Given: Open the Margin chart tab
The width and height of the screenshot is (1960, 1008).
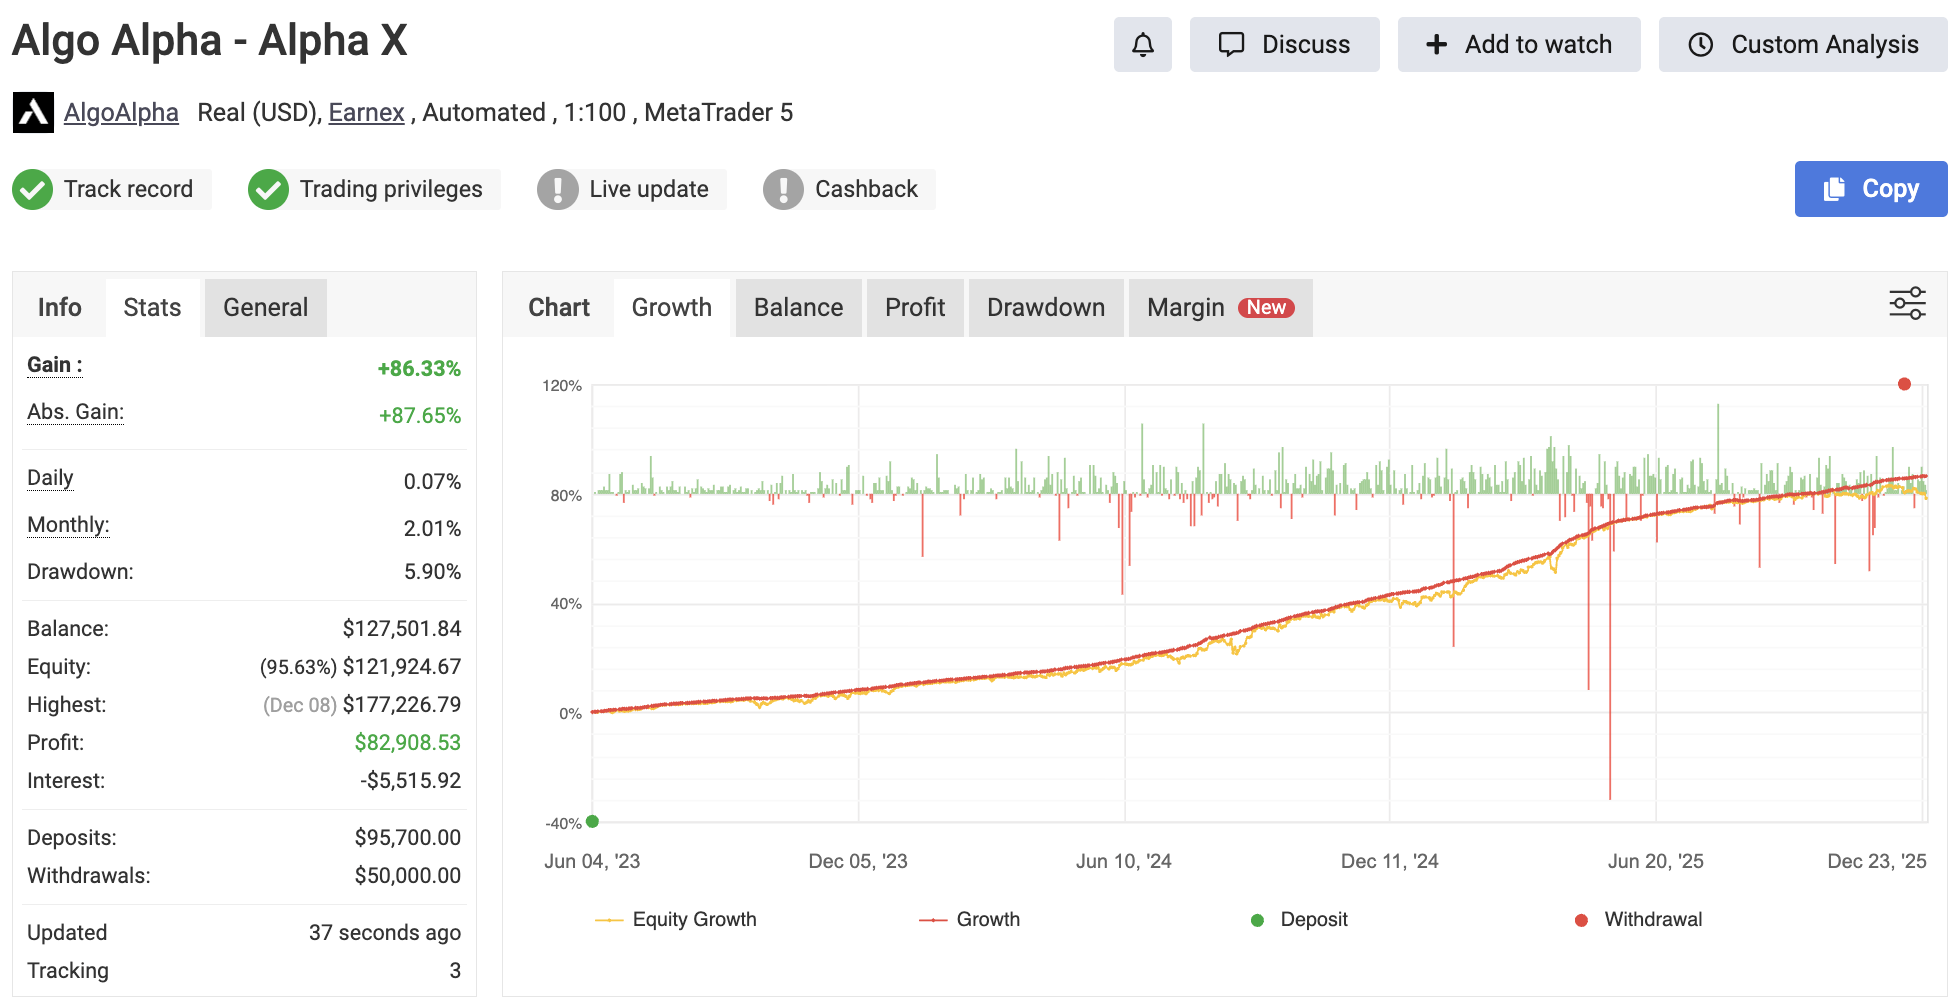Looking at the screenshot, I should (1220, 307).
